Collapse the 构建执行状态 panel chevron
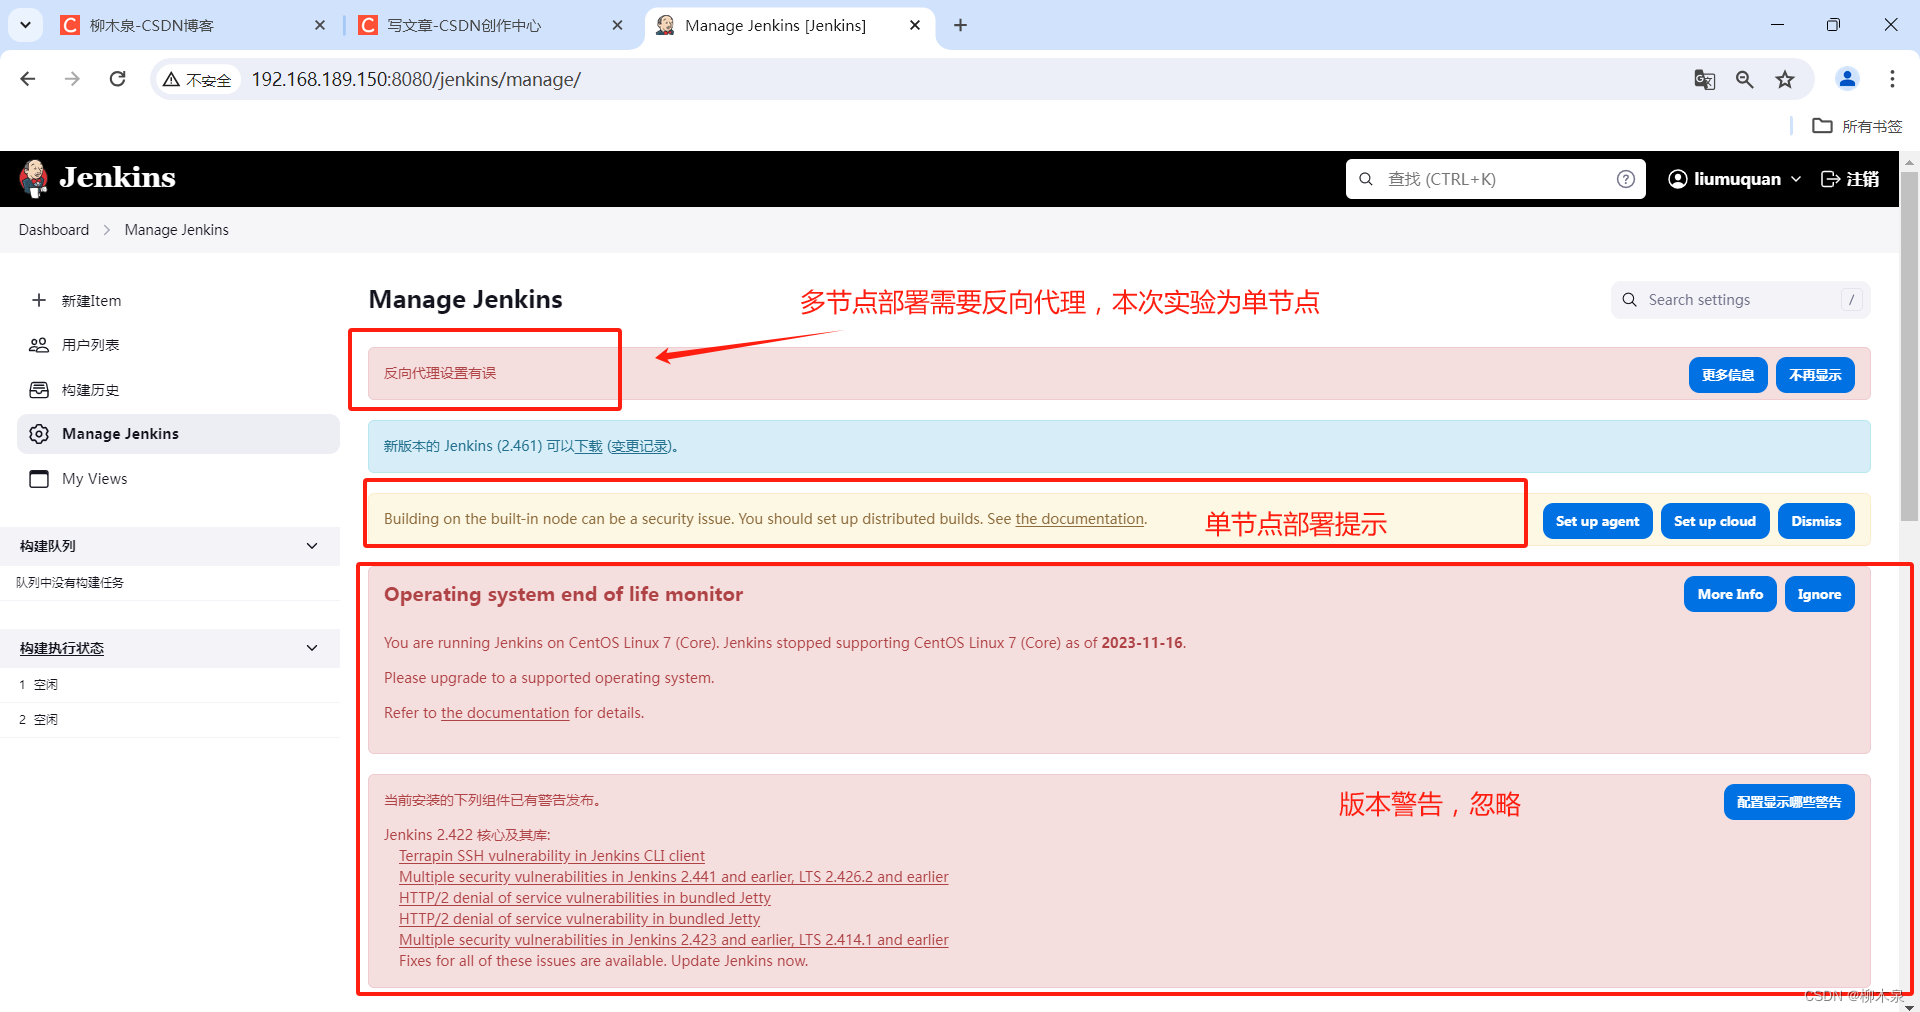The width and height of the screenshot is (1920, 1012). pyautogui.click(x=312, y=648)
